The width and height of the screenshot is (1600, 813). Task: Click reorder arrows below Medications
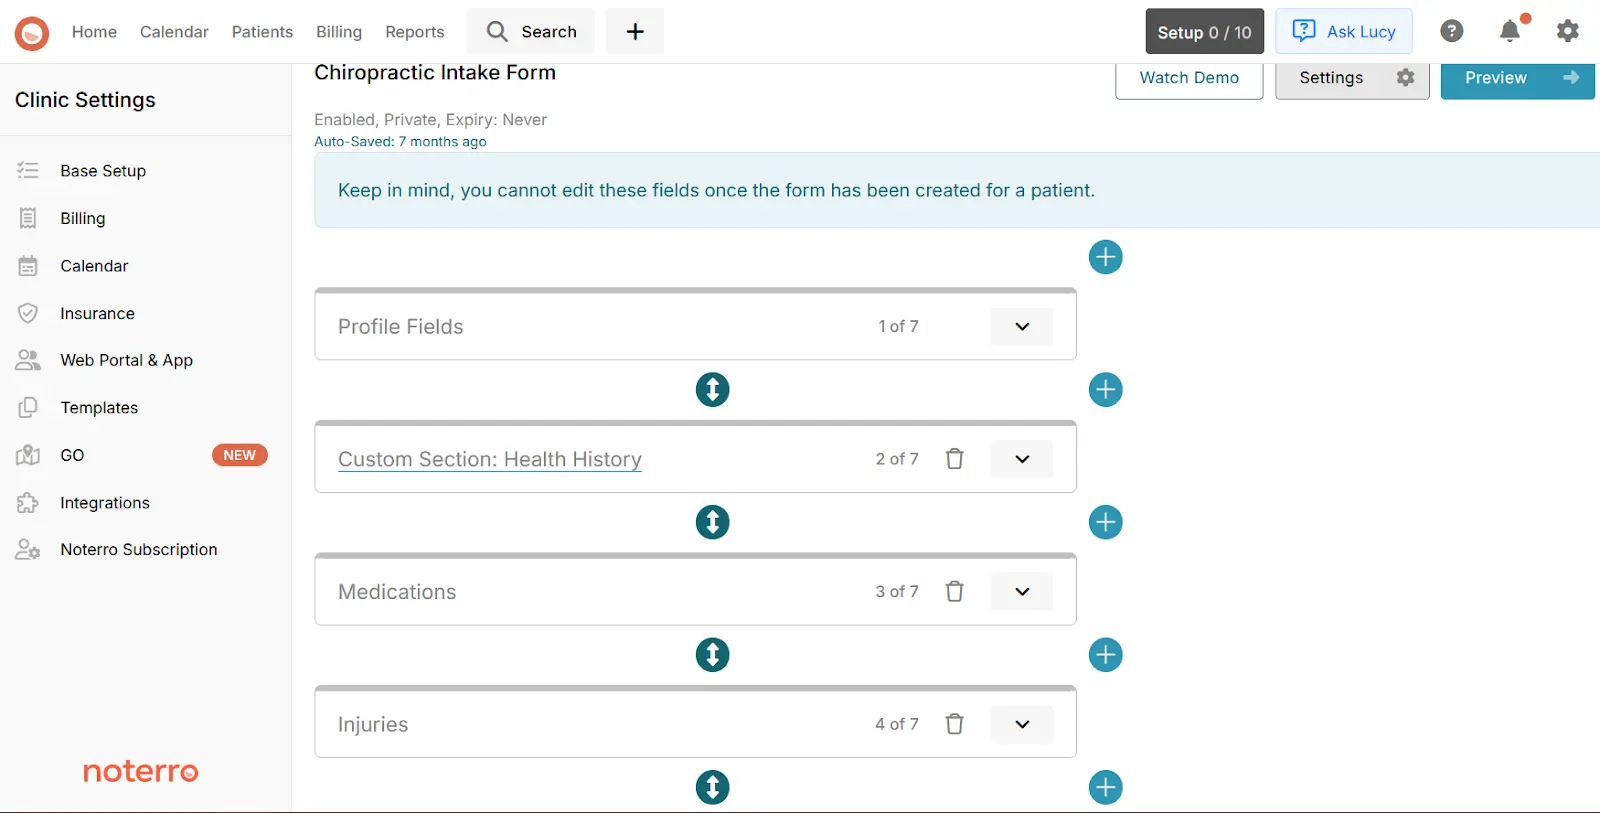[x=713, y=655]
